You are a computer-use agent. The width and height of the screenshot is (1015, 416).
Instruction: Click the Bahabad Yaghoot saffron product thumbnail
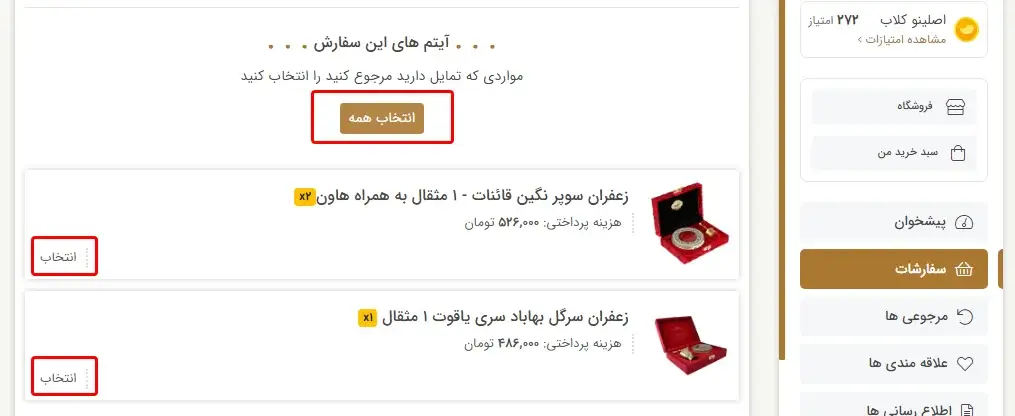[x=690, y=345]
